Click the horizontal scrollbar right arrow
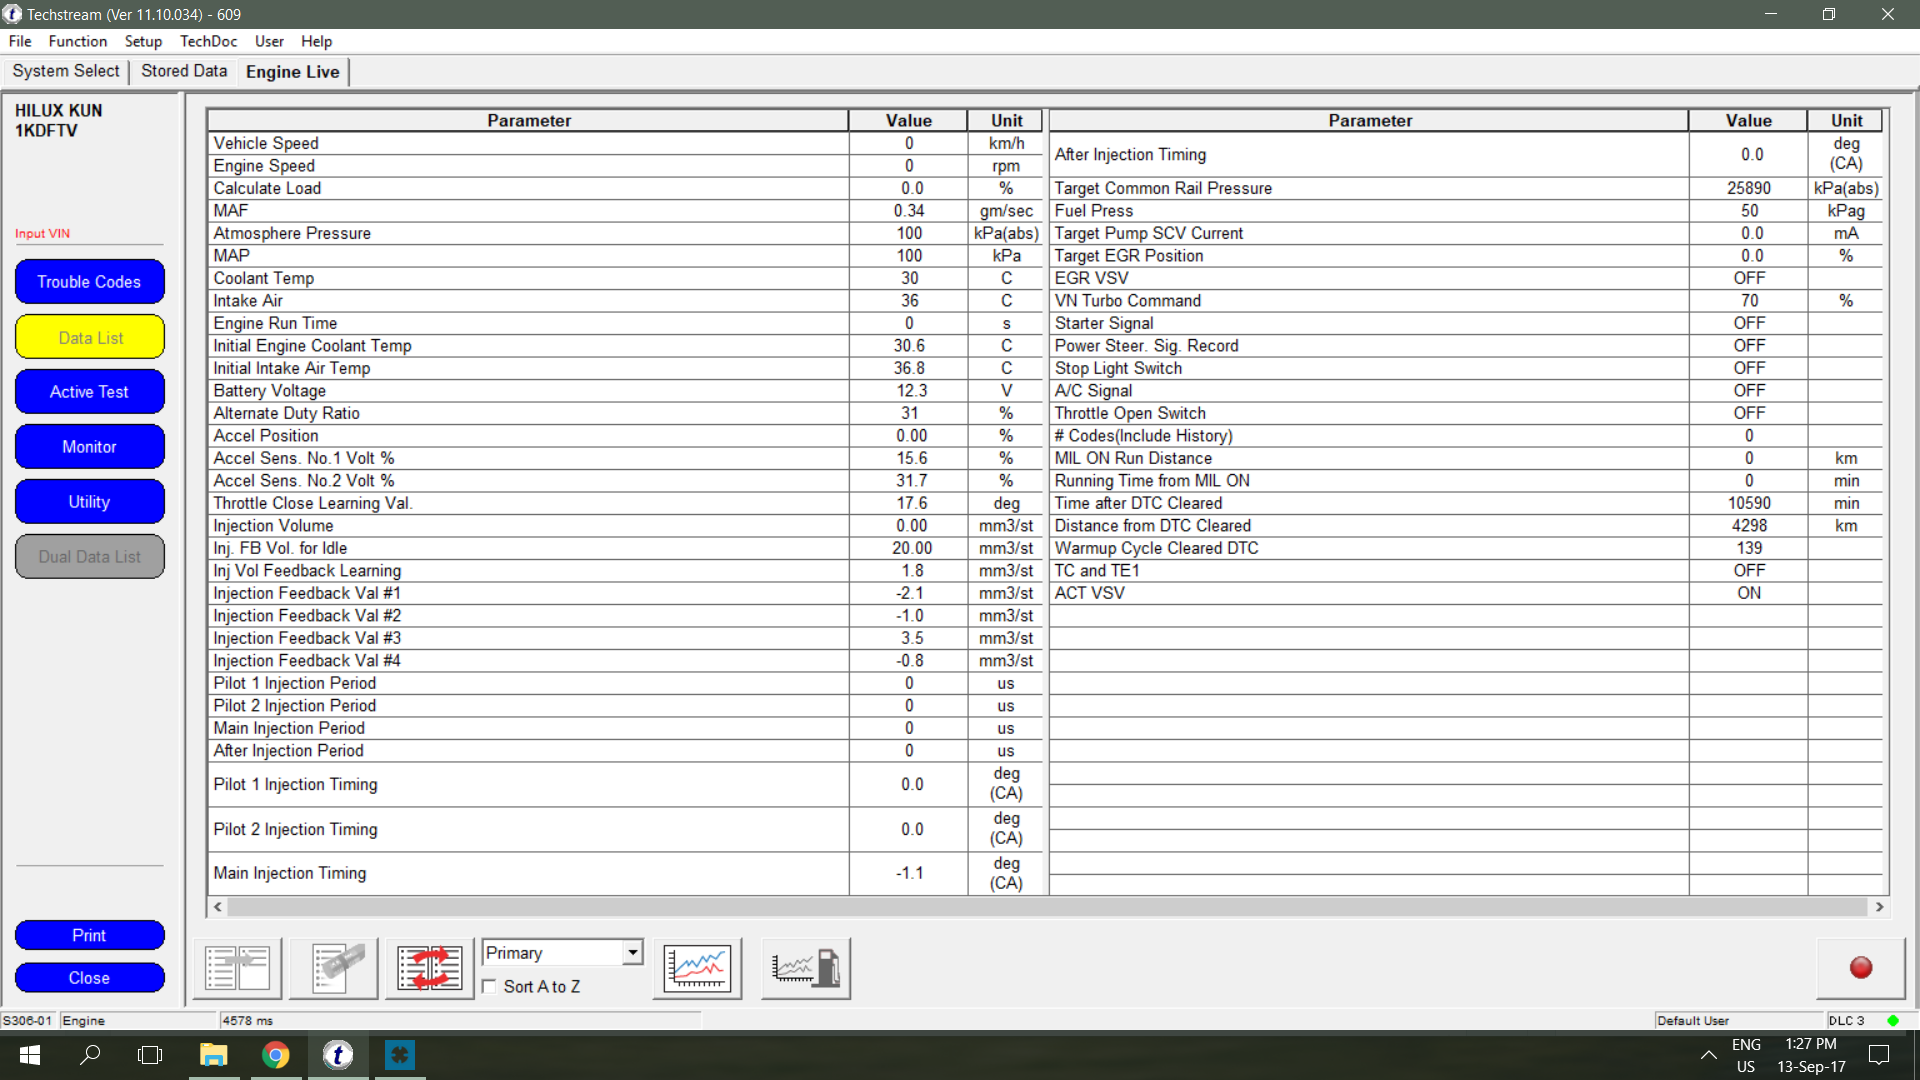The height and width of the screenshot is (1080, 1920). [1879, 907]
